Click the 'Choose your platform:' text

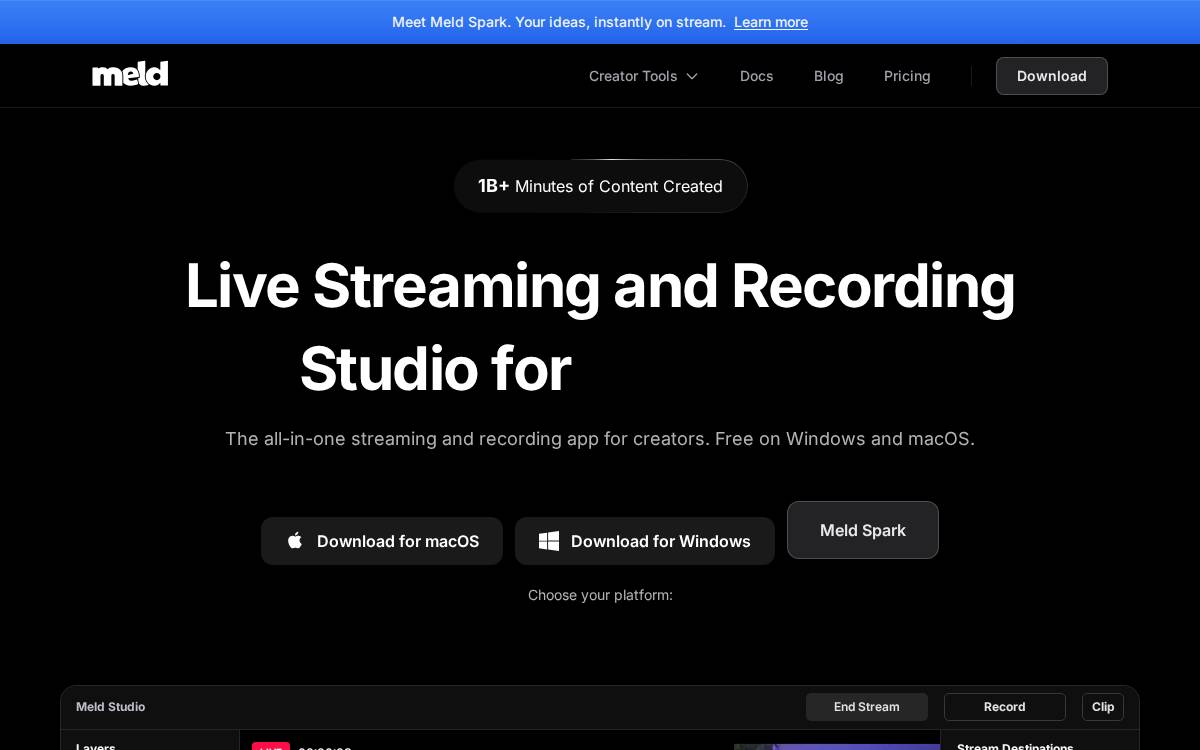(x=600, y=595)
